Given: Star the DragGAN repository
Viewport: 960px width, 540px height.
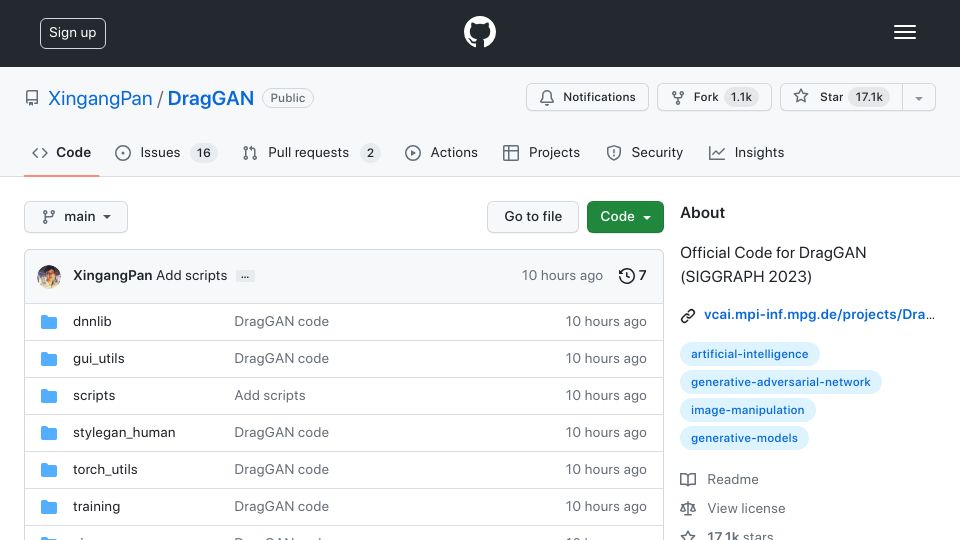Looking at the screenshot, I should (x=841, y=97).
